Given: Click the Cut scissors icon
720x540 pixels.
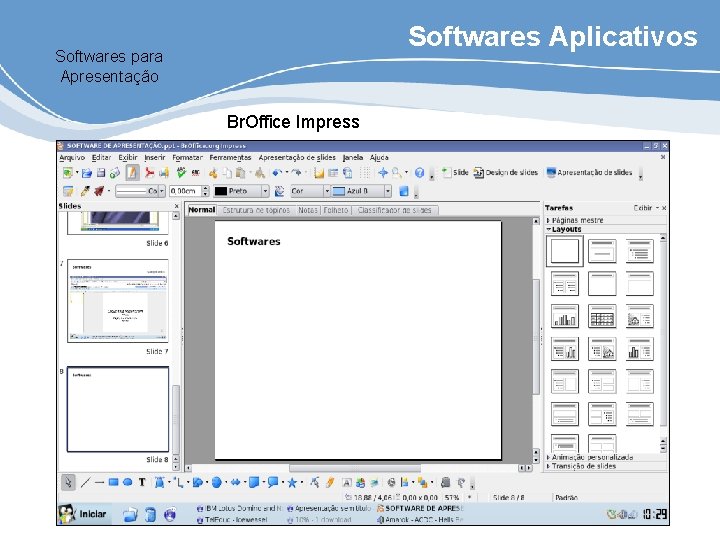Looking at the screenshot, I should (213, 173).
